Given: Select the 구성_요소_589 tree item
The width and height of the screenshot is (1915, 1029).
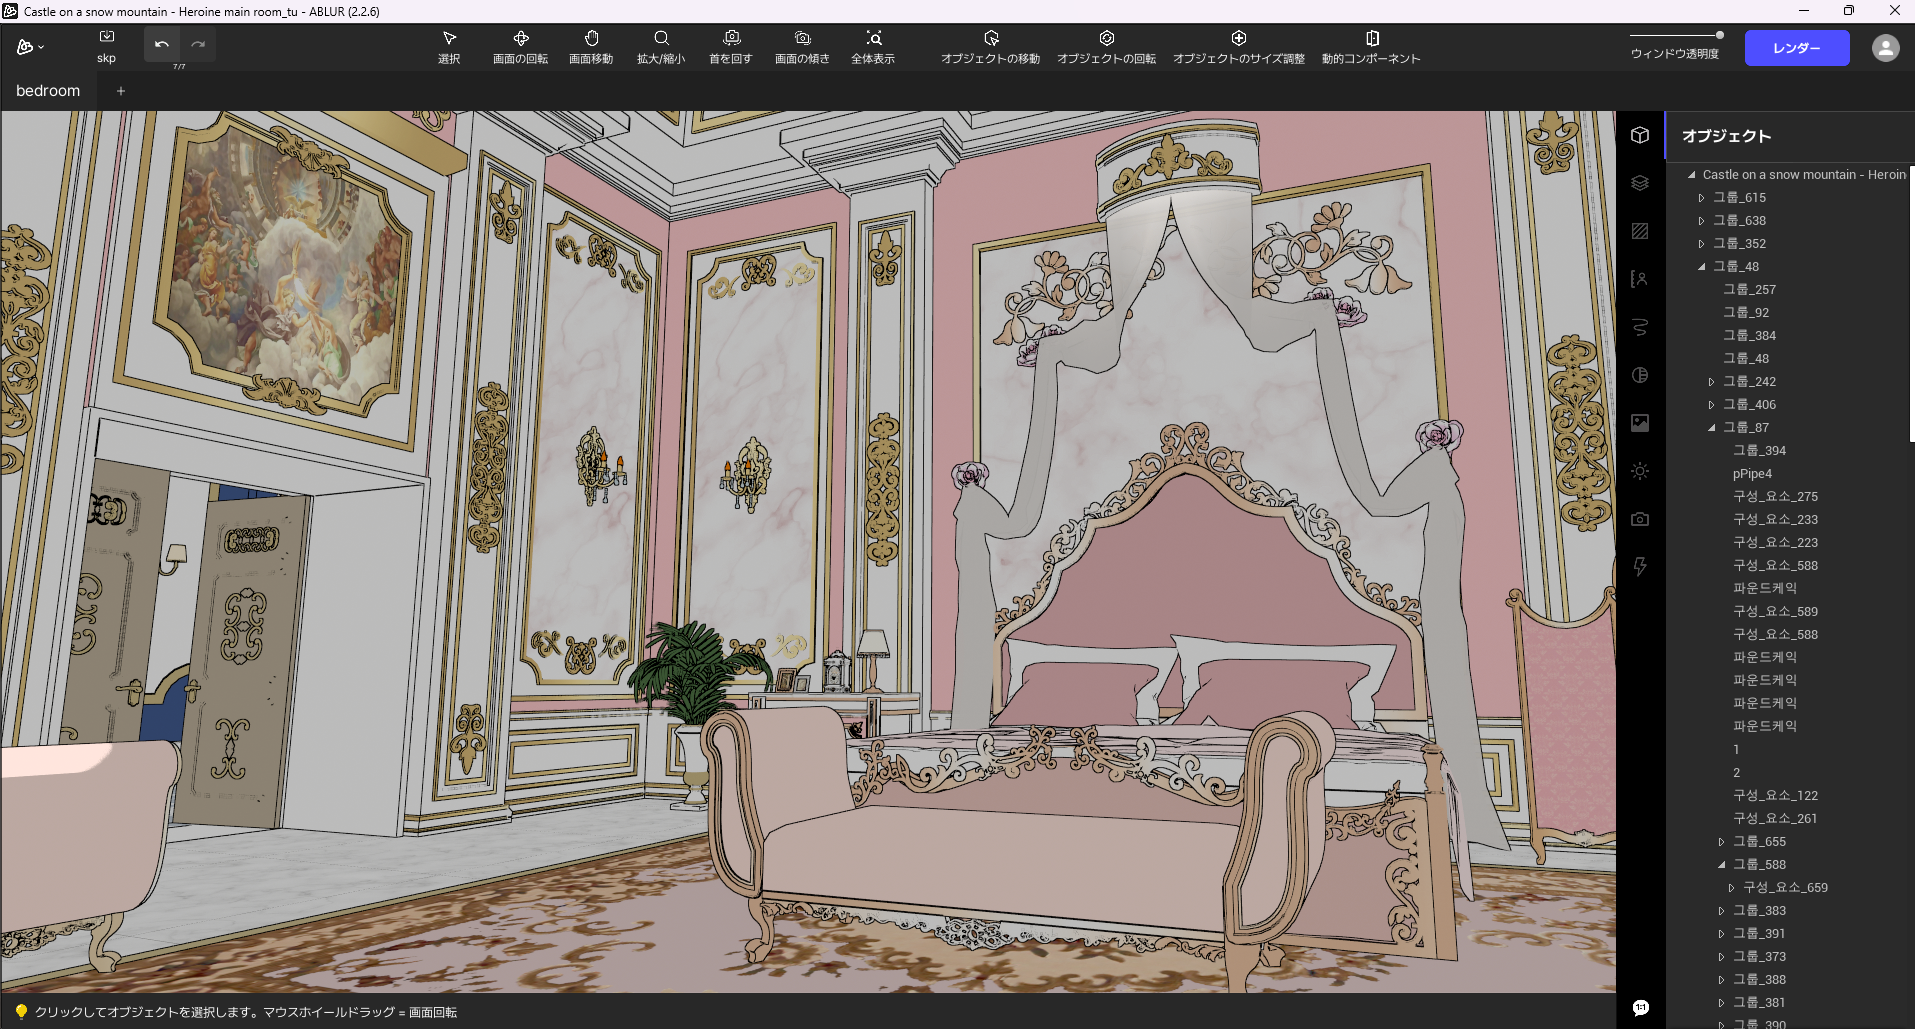Looking at the screenshot, I should click(x=1776, y=612).
